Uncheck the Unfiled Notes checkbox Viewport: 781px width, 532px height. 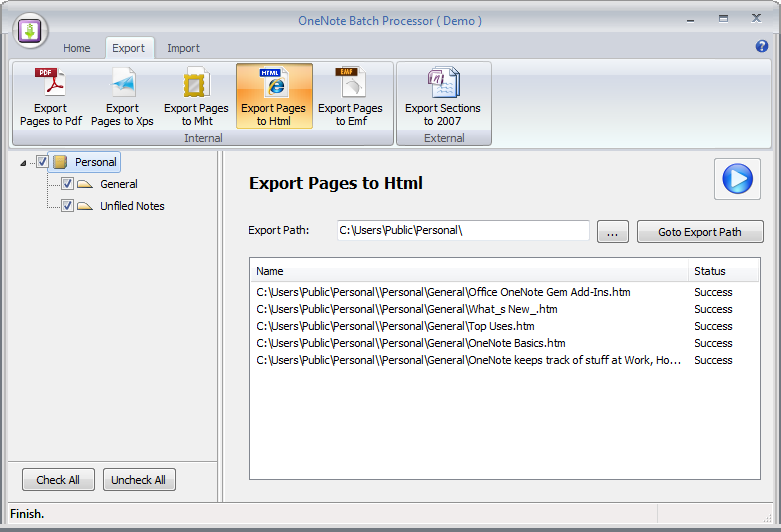[67, 206]
